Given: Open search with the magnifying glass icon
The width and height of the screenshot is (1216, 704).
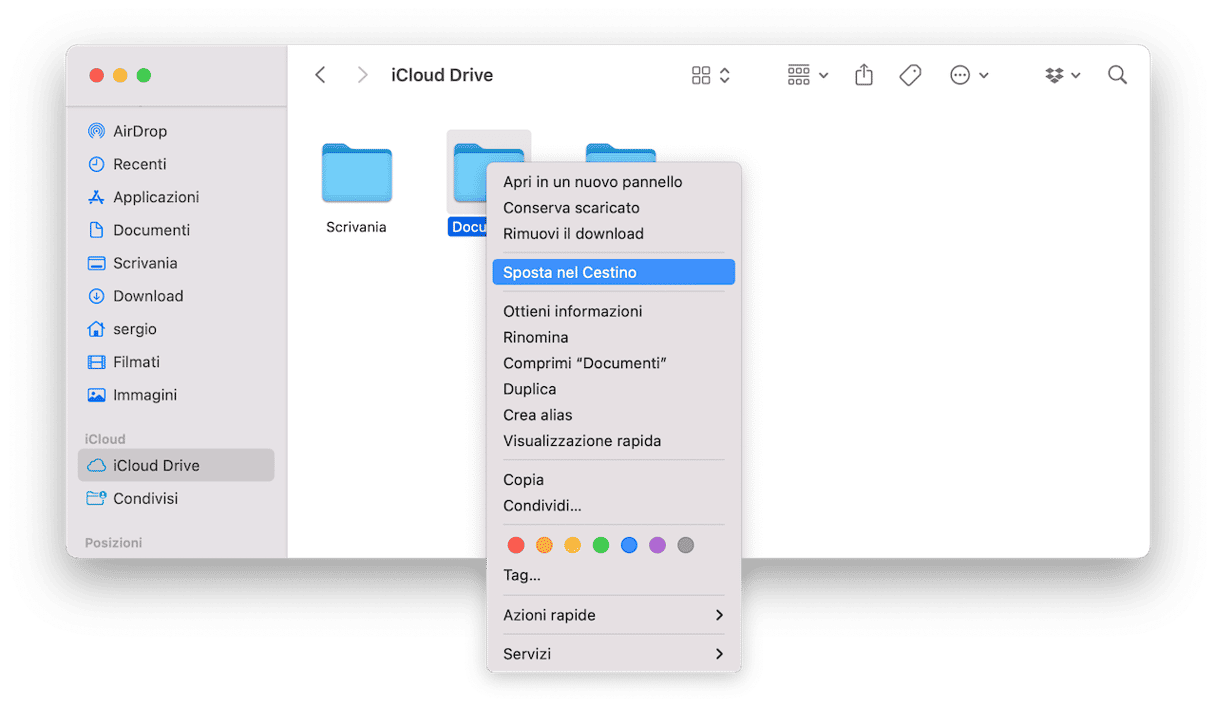Looking at the screenshot, I should pos(1117,75).
